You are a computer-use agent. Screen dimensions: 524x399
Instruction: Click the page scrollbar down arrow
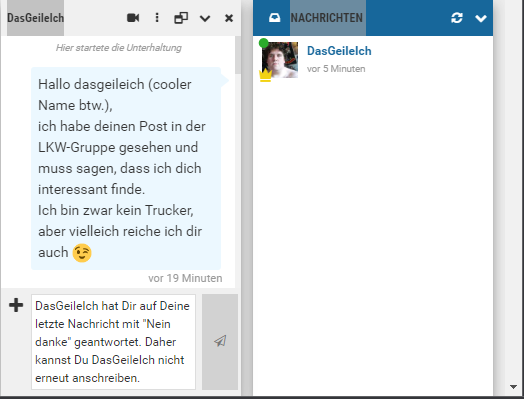(x=514, y=387)
